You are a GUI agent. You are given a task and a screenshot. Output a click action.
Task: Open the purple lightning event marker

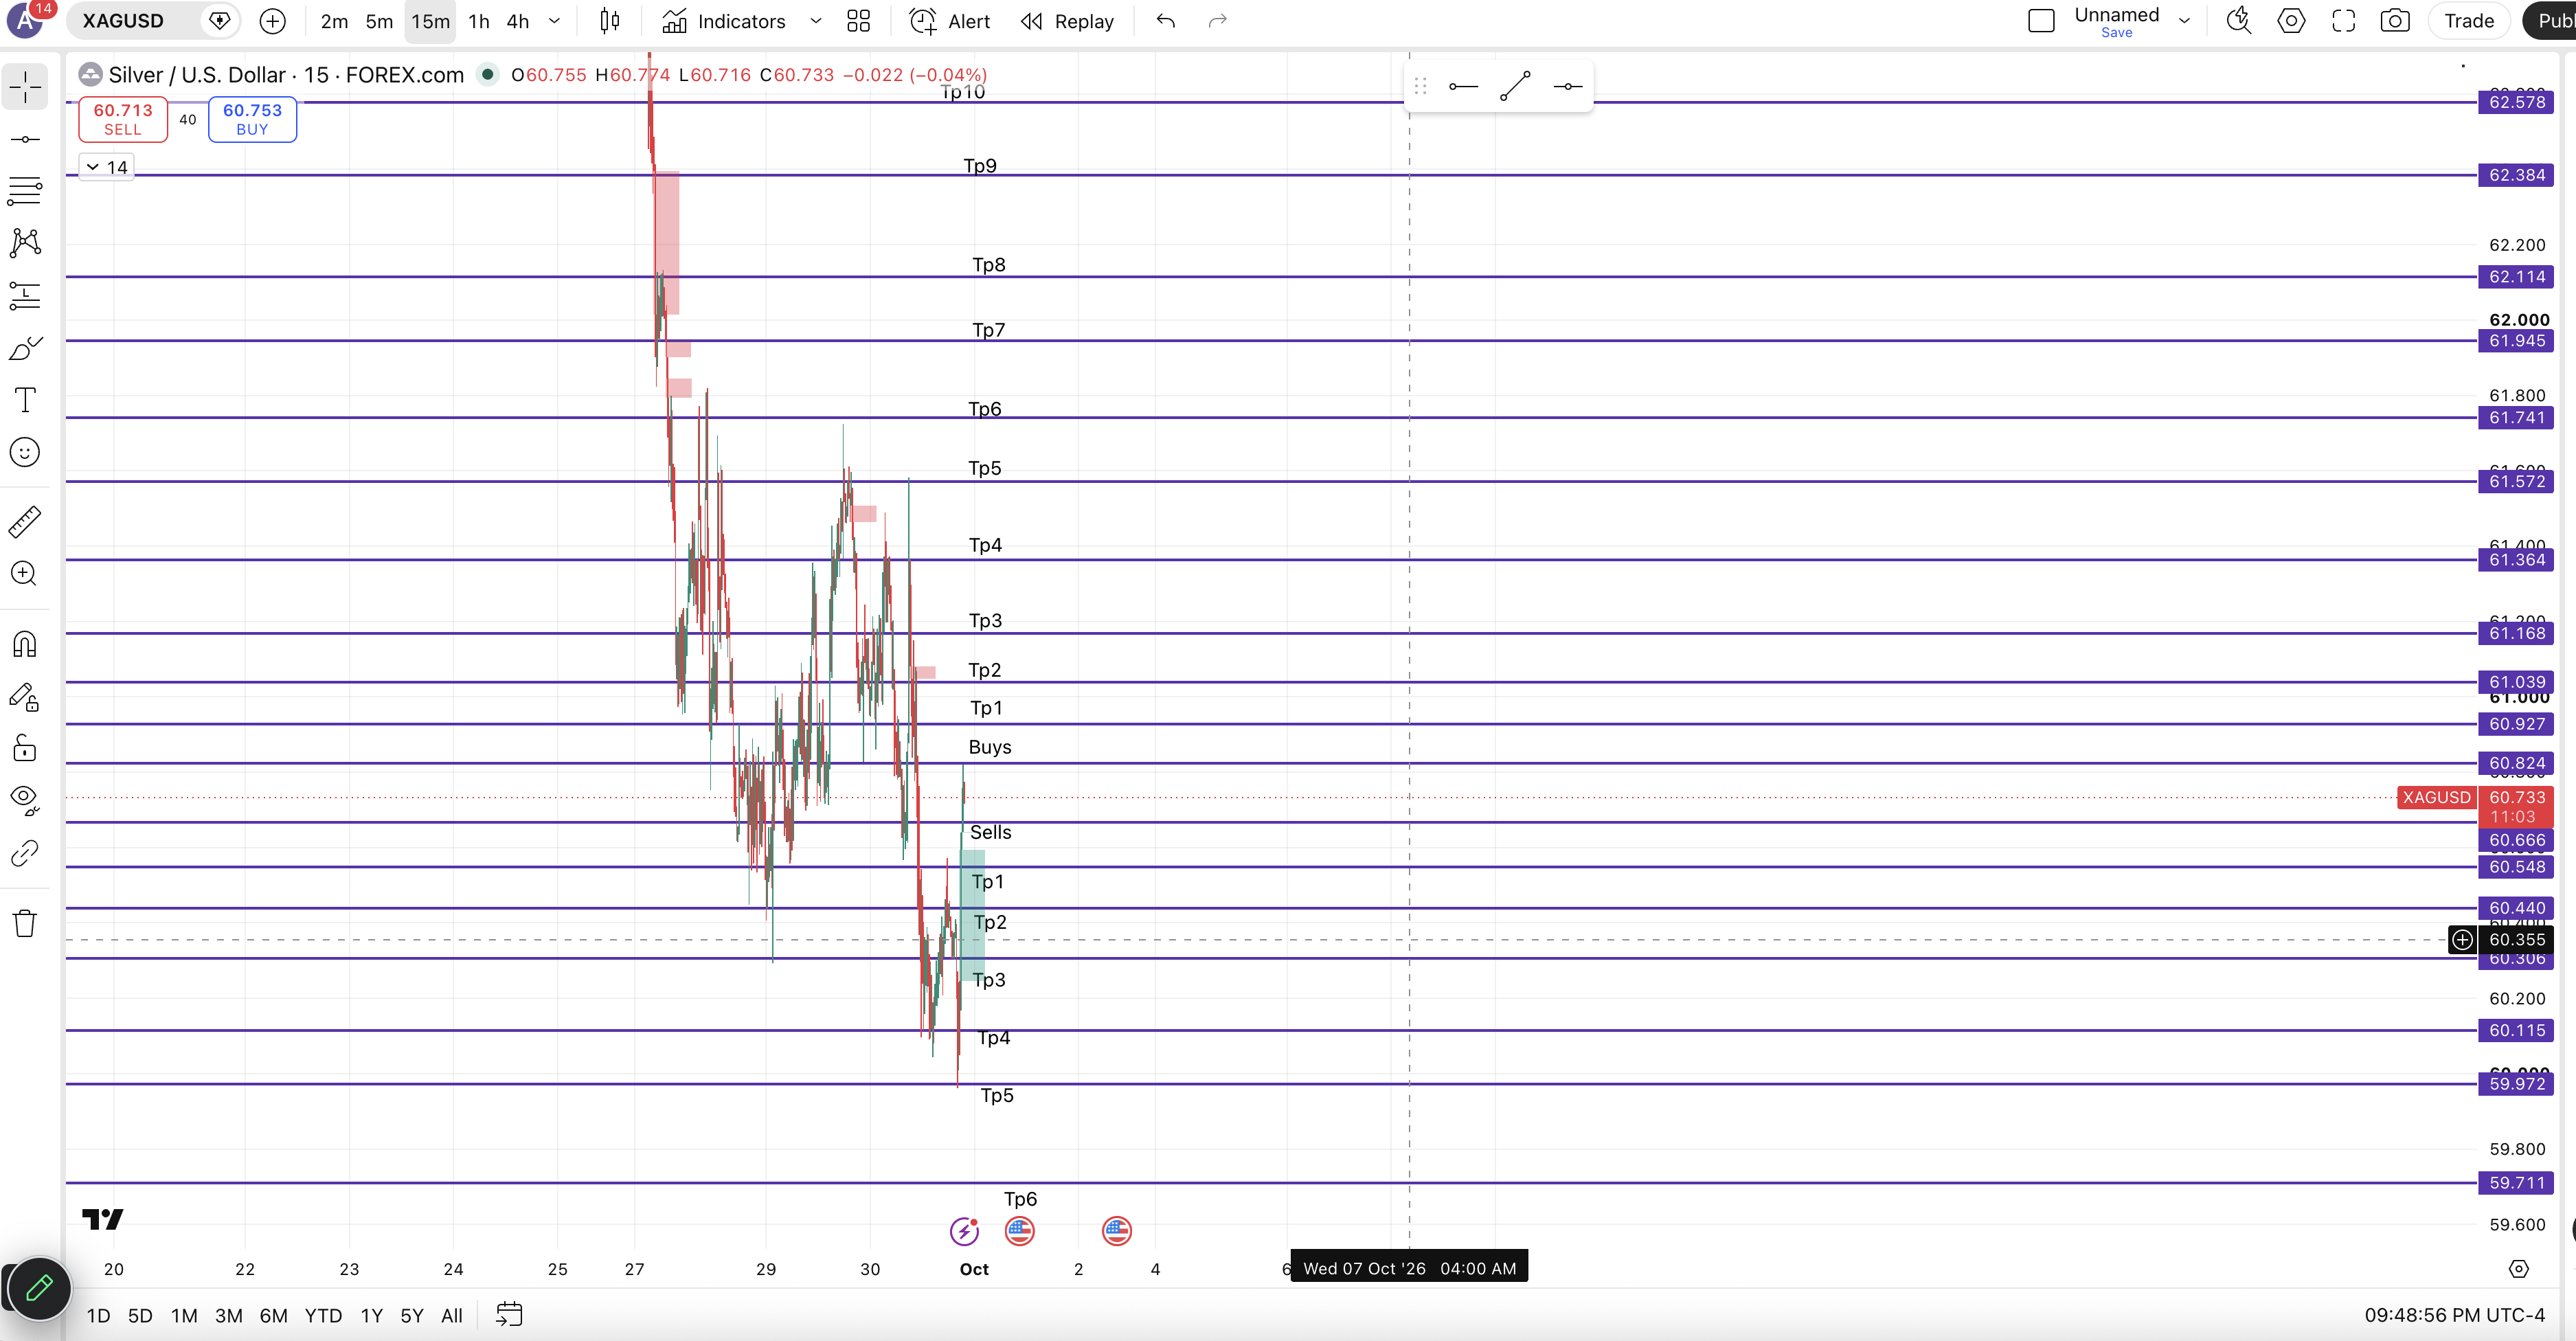pos(964,1231)
